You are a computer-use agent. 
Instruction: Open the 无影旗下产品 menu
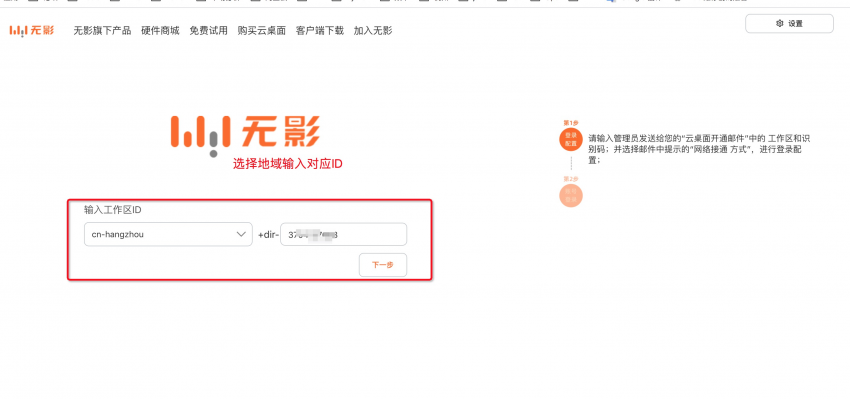pyautogui.click(x=102, y=30)
